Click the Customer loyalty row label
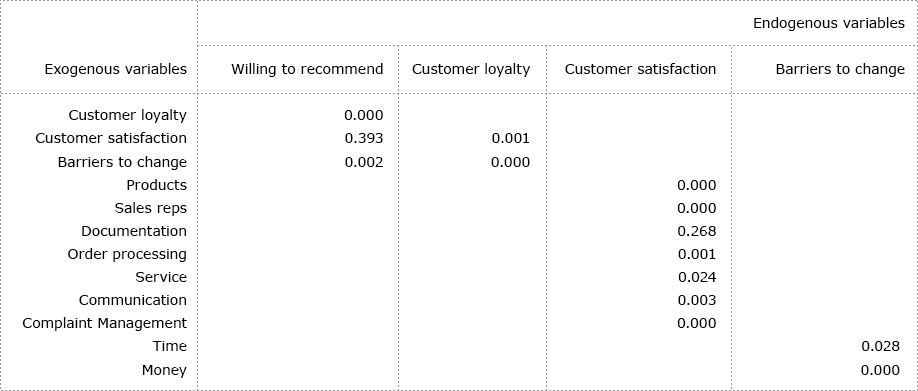The image size is (918, 391). pyautogui.click(x=128, y=115)
